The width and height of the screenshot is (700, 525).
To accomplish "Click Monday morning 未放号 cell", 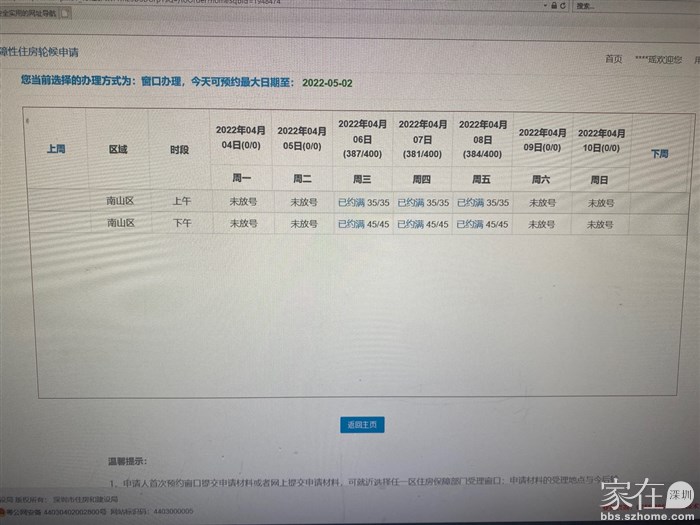I will tap(243, 201).
